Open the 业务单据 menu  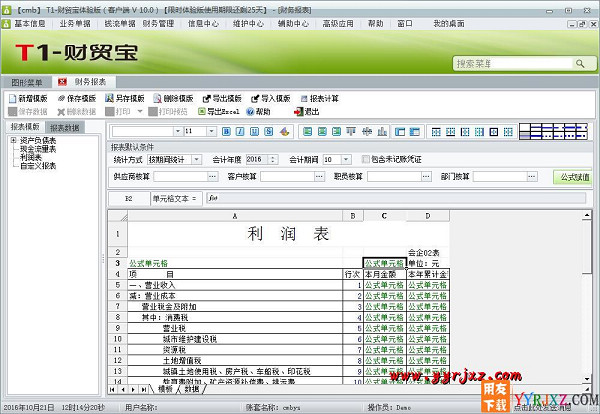[x=75, y=24]
